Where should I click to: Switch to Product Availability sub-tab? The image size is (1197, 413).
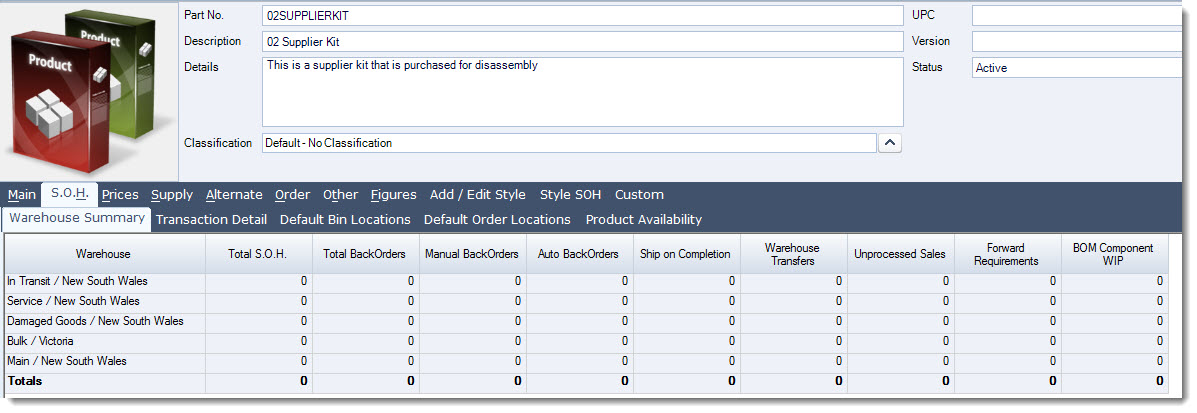pos(644,220)
